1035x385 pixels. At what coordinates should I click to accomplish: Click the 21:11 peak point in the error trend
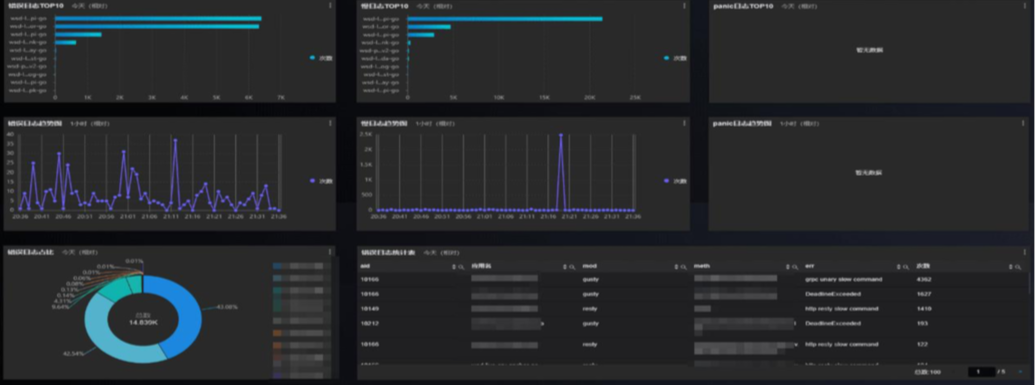175,140
